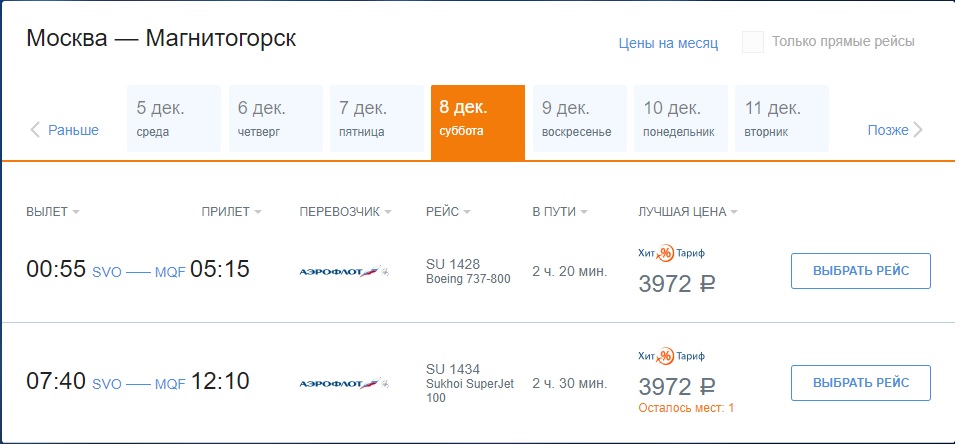Image resolution: width=974 pixels, height=445 pixels.
Task: Sort by В ПУТИ column arrow
Action: (x=583, y=212)
